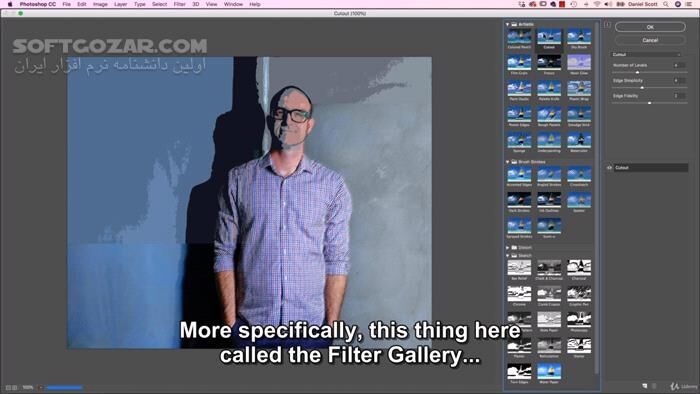Click the Cancel button

click(650, 40)
